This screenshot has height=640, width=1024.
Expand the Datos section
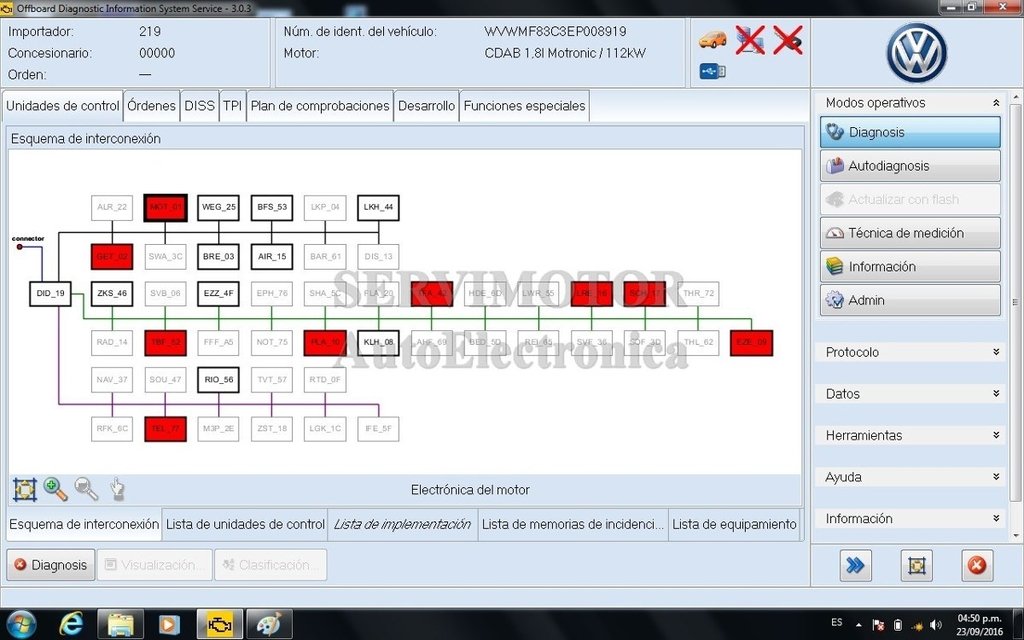point(995,394)
